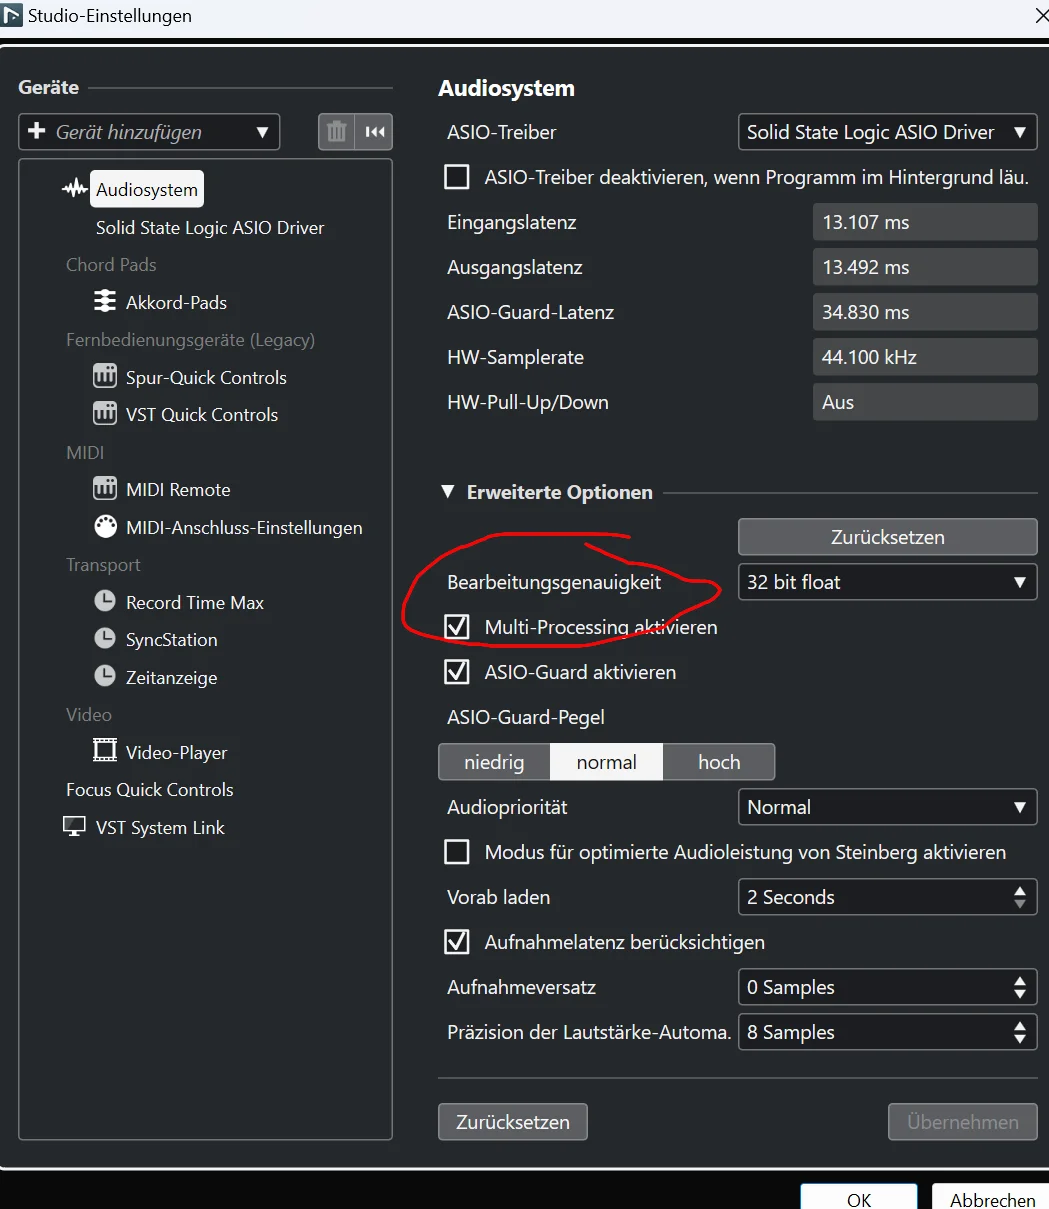Click the Akkord-Pads icon
This screenshot has width=1049, height=1209.
pos(105,302)
